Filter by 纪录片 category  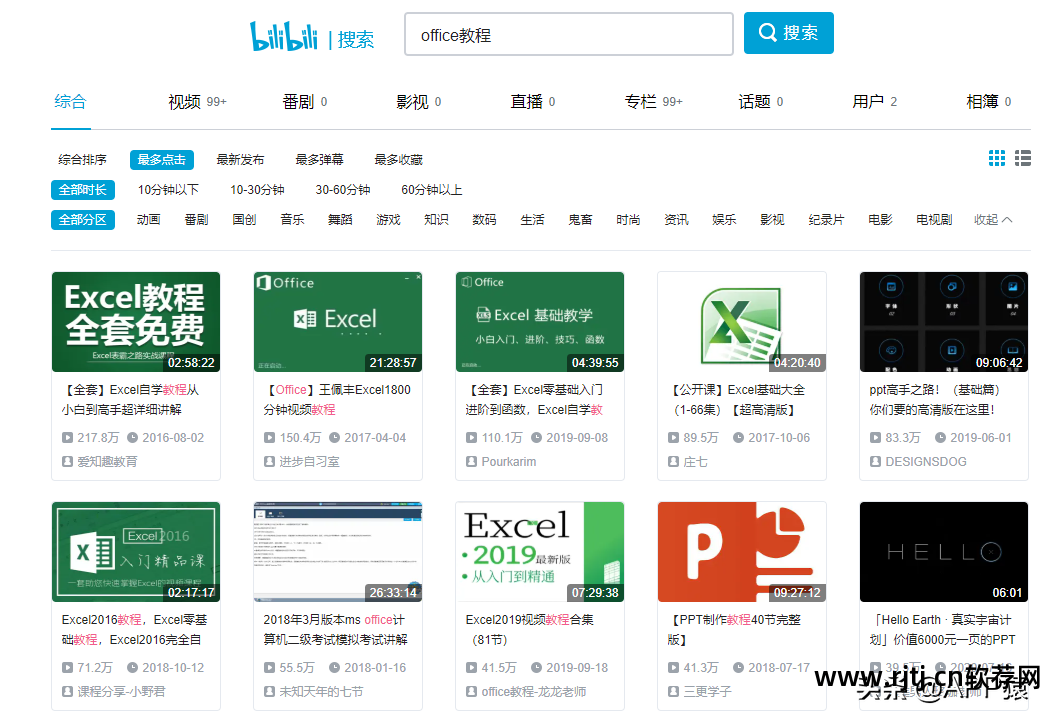[826, 220]
